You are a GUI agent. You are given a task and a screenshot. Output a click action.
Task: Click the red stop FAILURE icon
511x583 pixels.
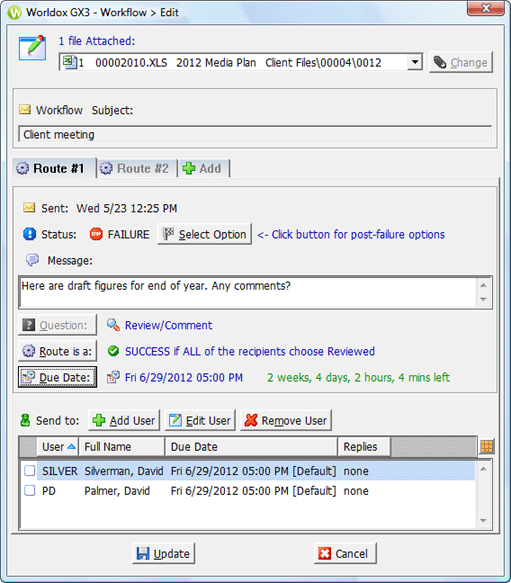click(96, 234)
